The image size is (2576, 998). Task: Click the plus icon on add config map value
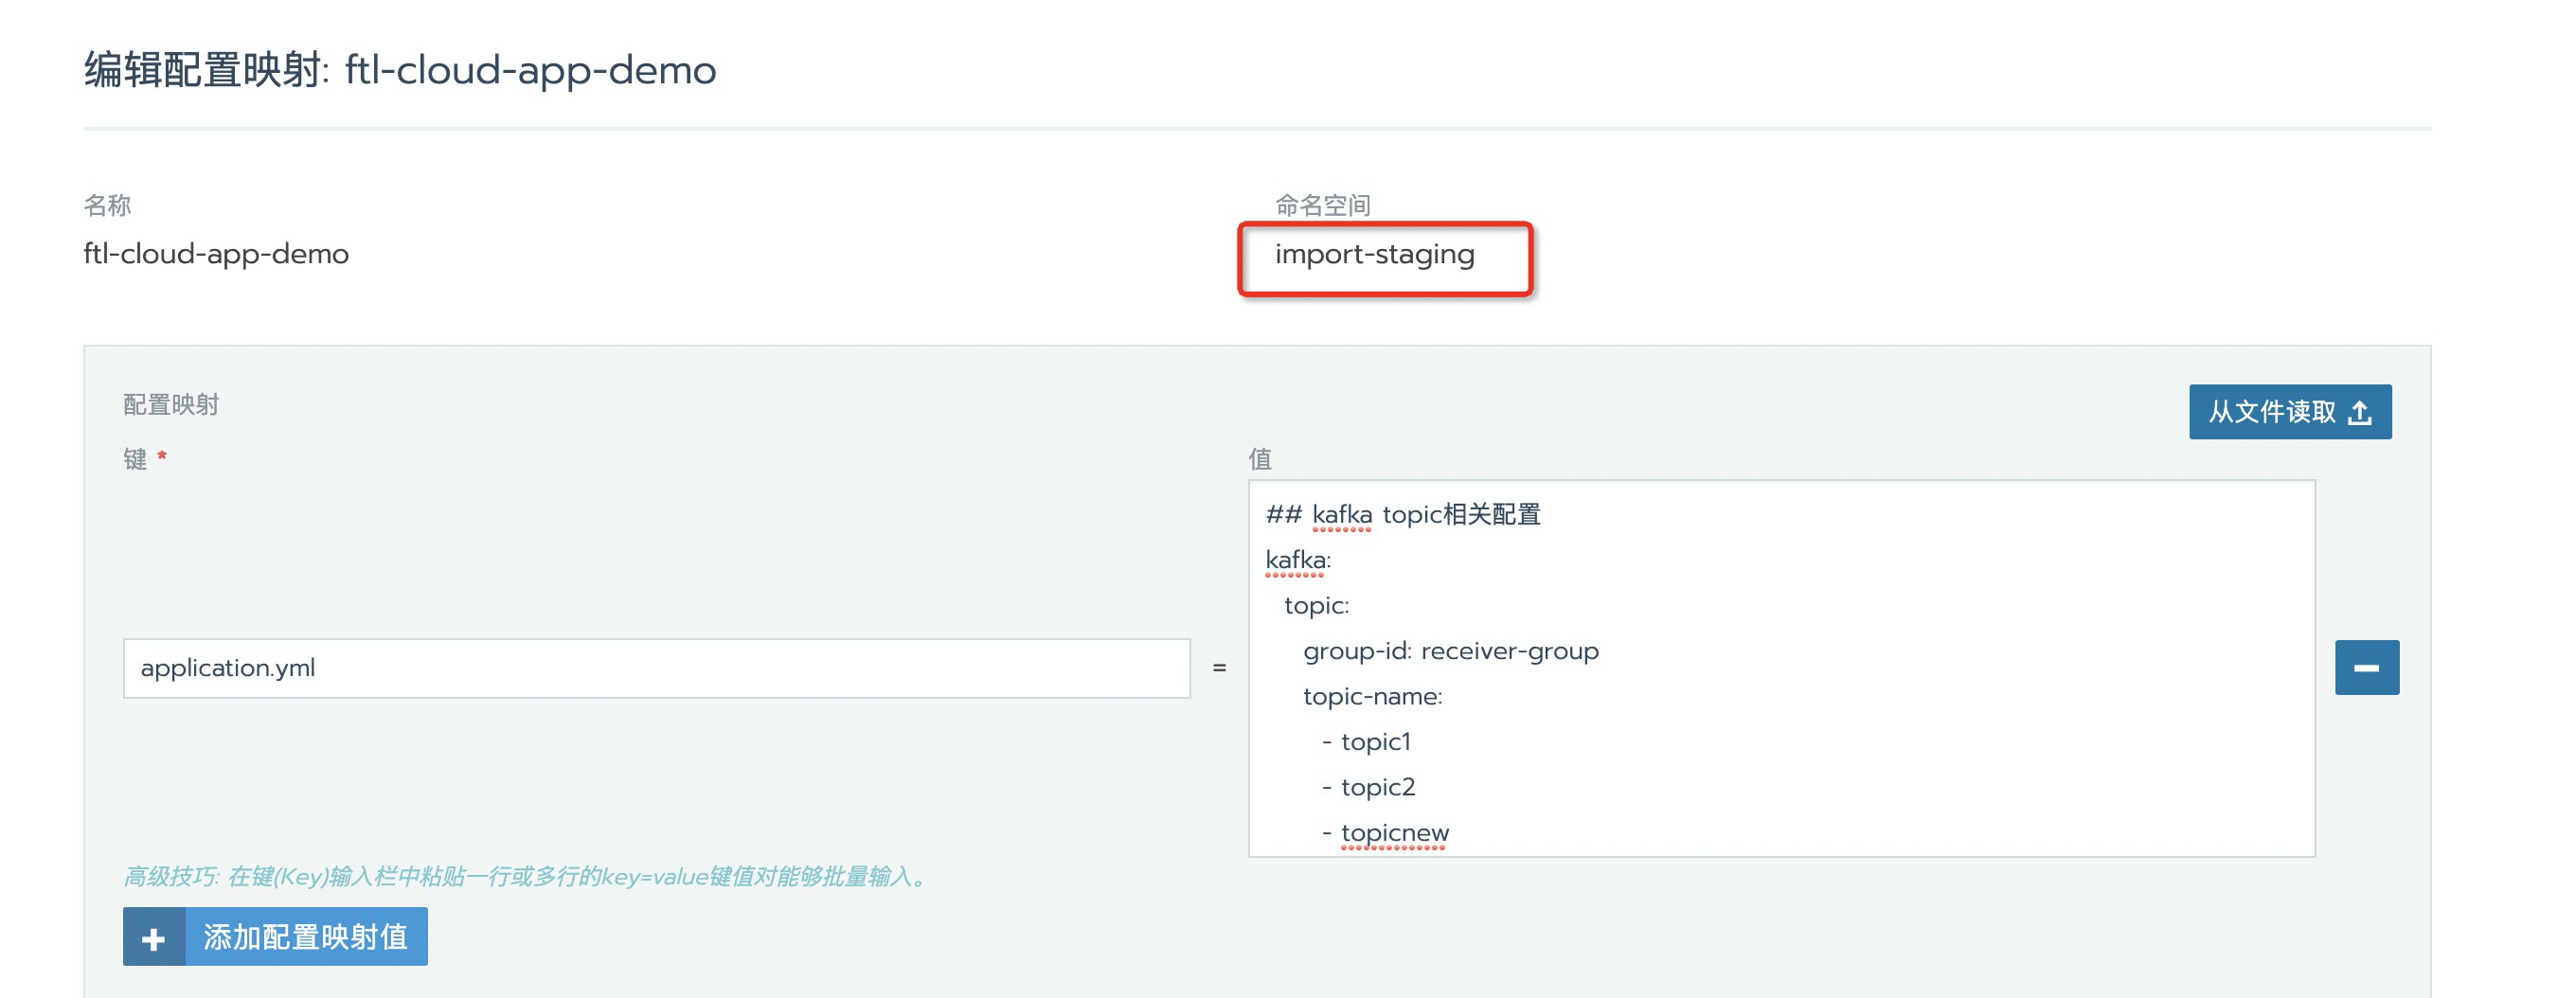[x=153, y=937]
